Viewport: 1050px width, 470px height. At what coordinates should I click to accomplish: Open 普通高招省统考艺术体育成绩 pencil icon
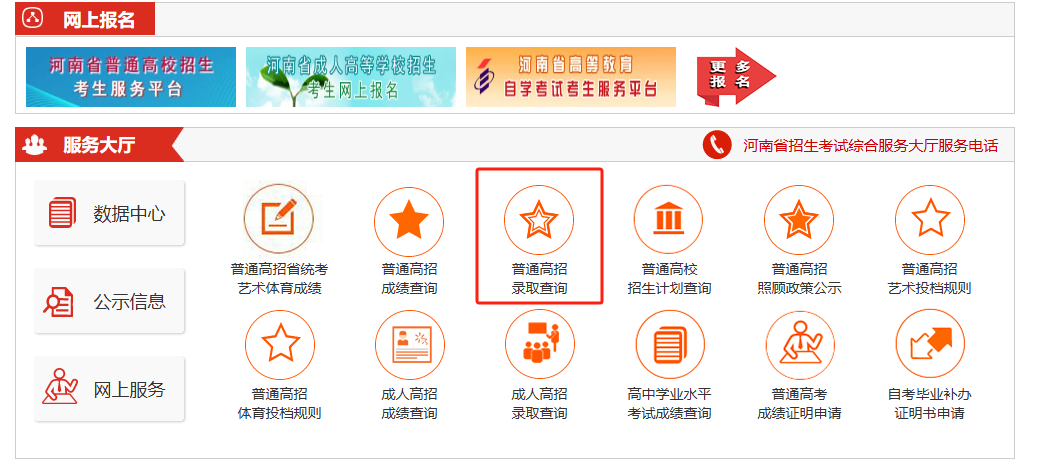(x=279, y=219)
